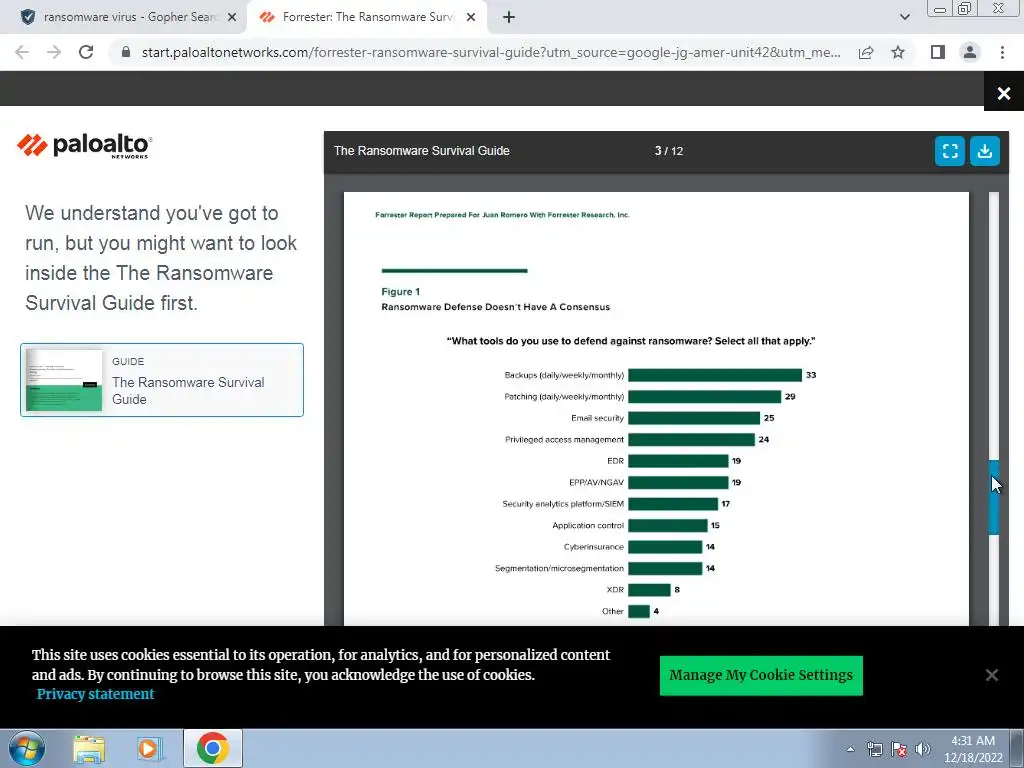
Task: Open the Windows Start menu
Action: [26, 748]
